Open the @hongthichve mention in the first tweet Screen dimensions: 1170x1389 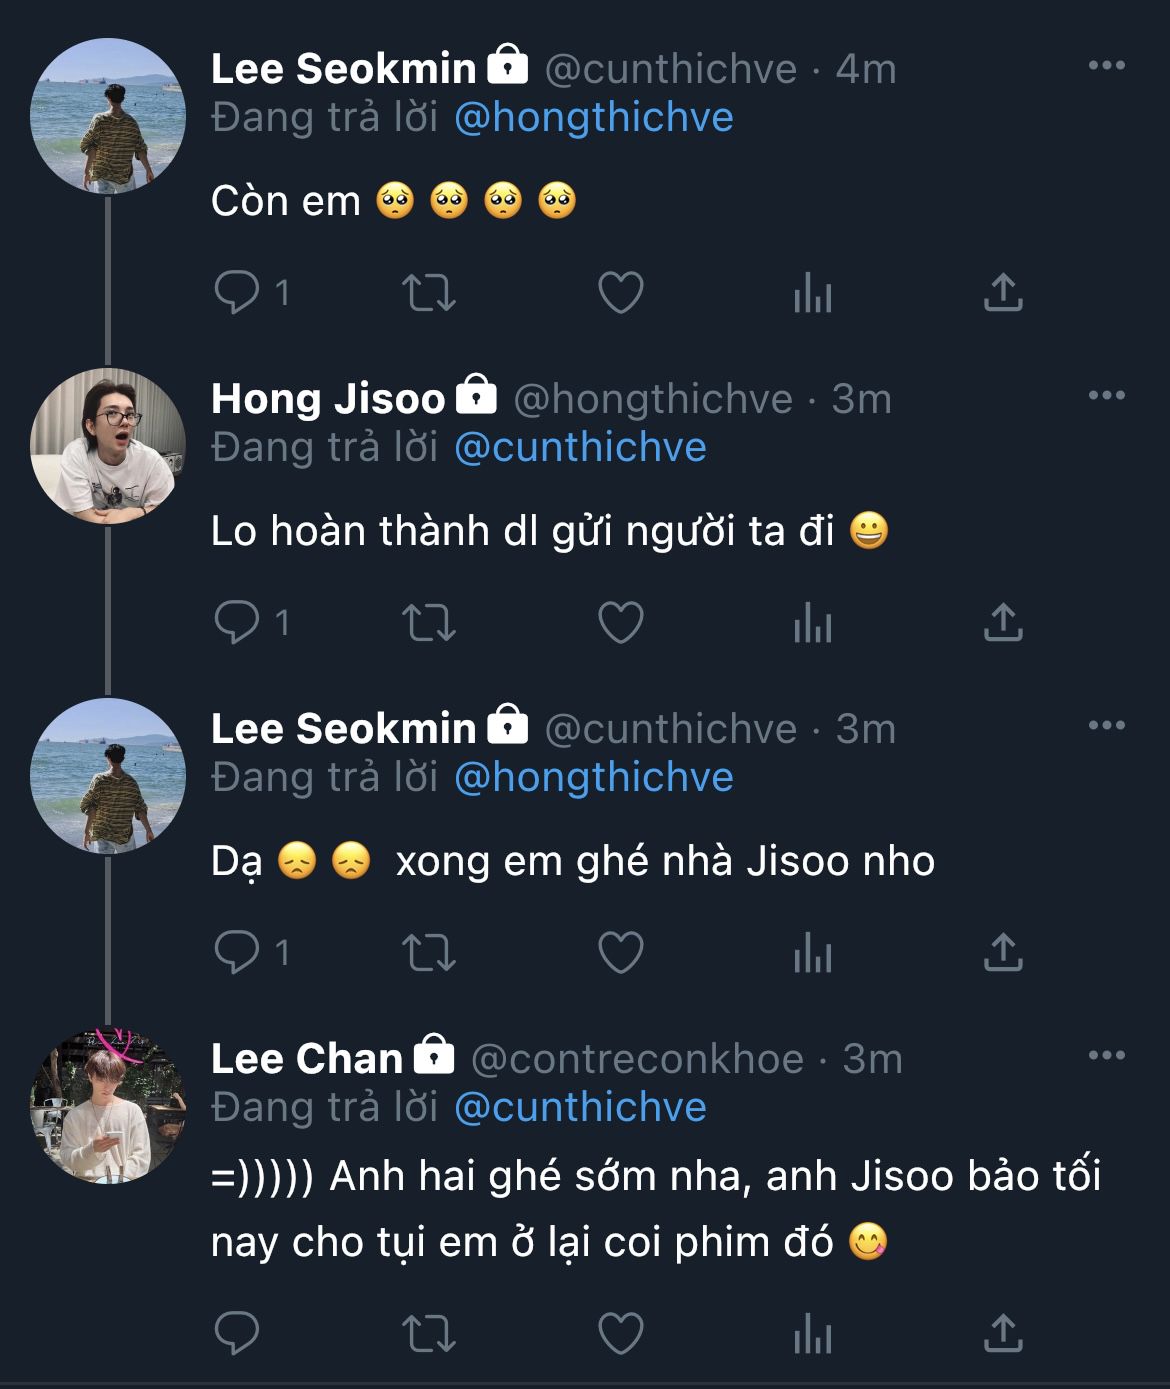pyautogui.click(x=594, y=118)
